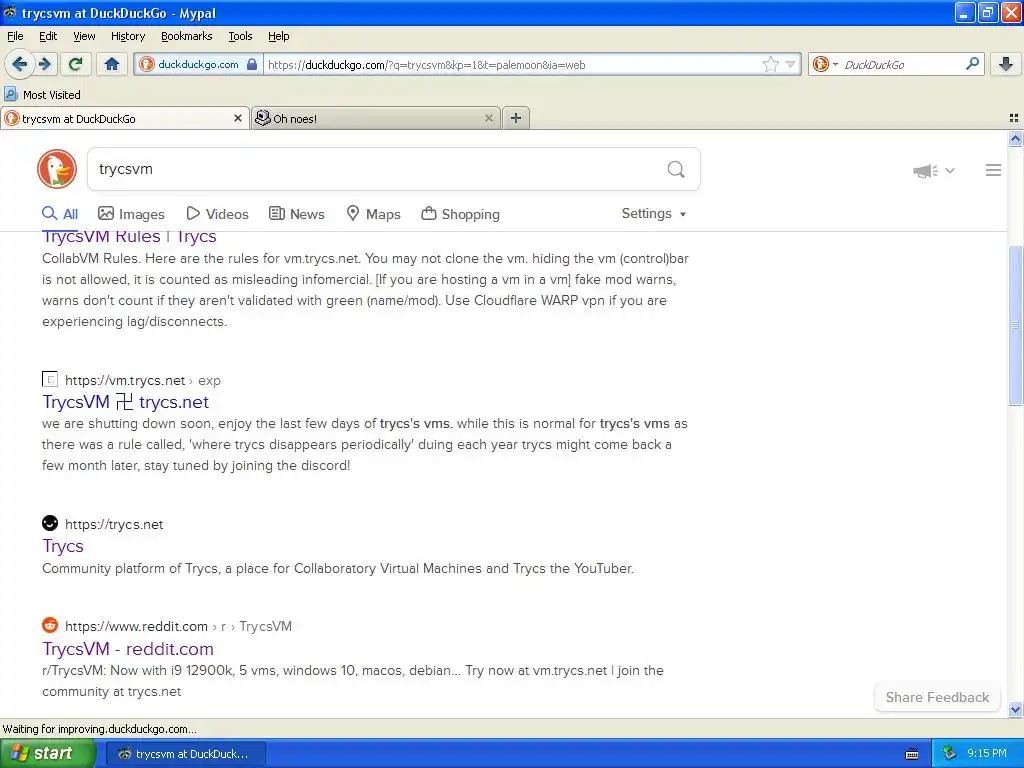Click the safely remove hardware tray icon
The height and width of the screenshot is (768, 1024).
[x=950, y=754]
